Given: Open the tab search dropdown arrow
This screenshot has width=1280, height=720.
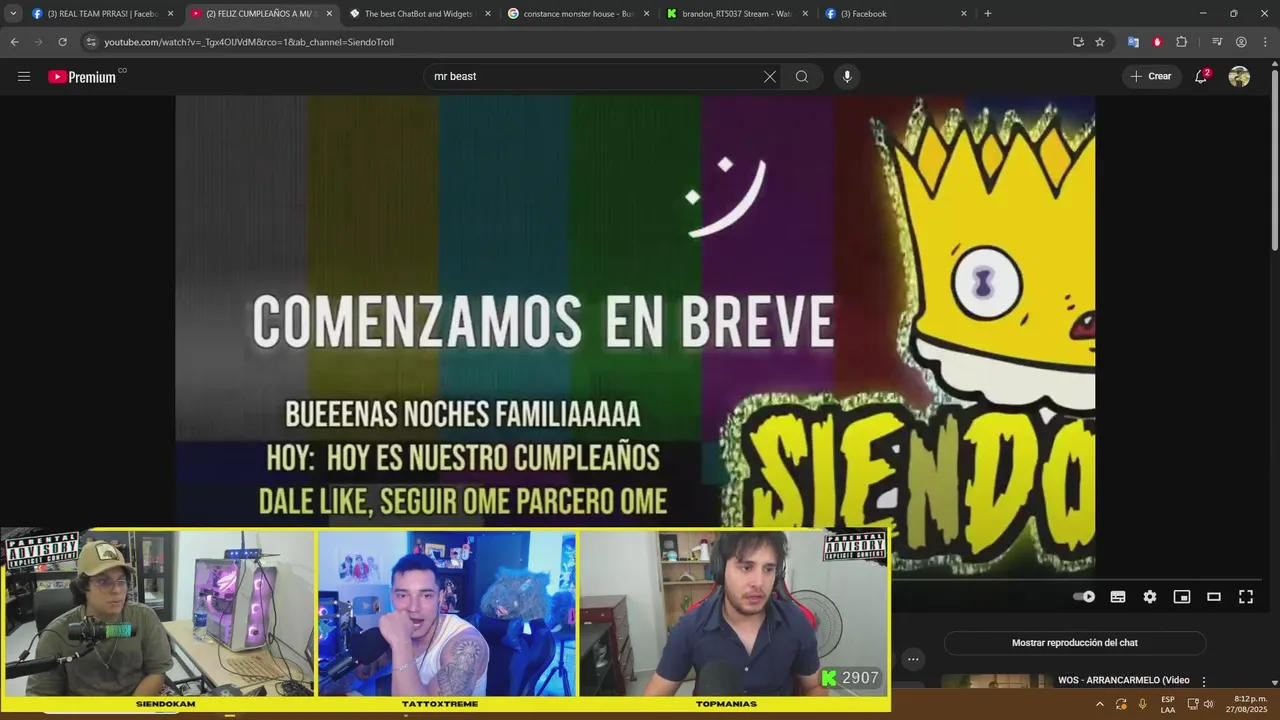Looking at the screenshot, I should pos(13,14).
